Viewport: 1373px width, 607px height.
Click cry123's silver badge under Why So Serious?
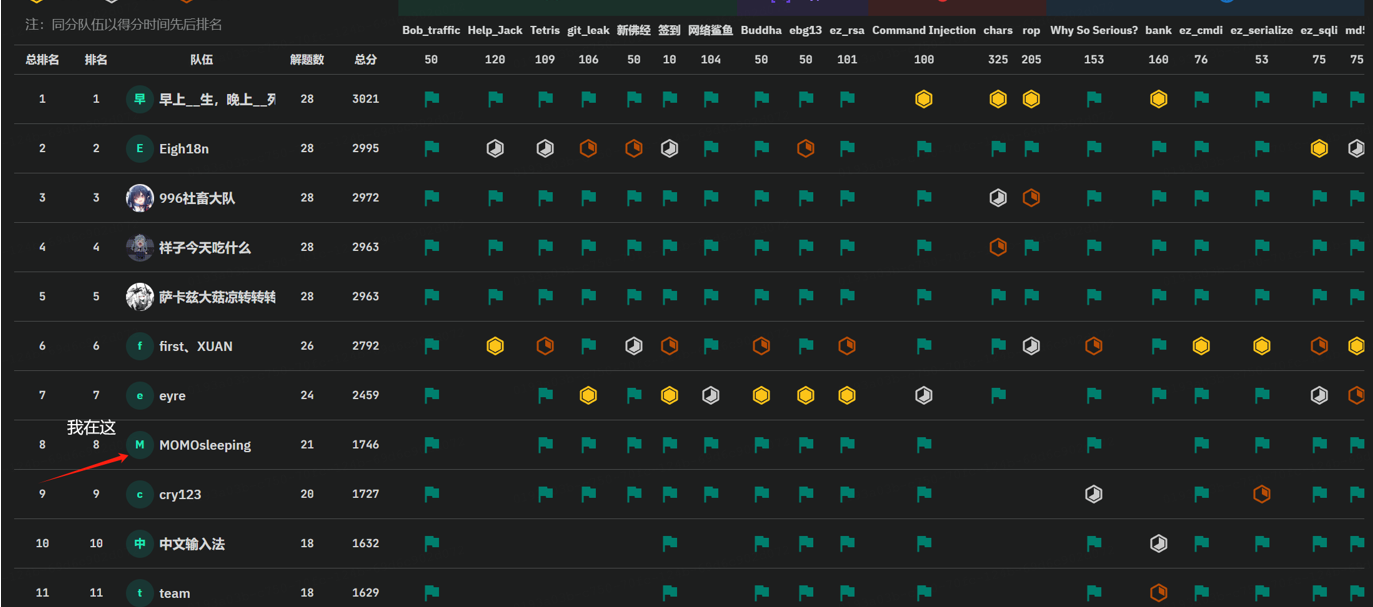pos(1094,494)
